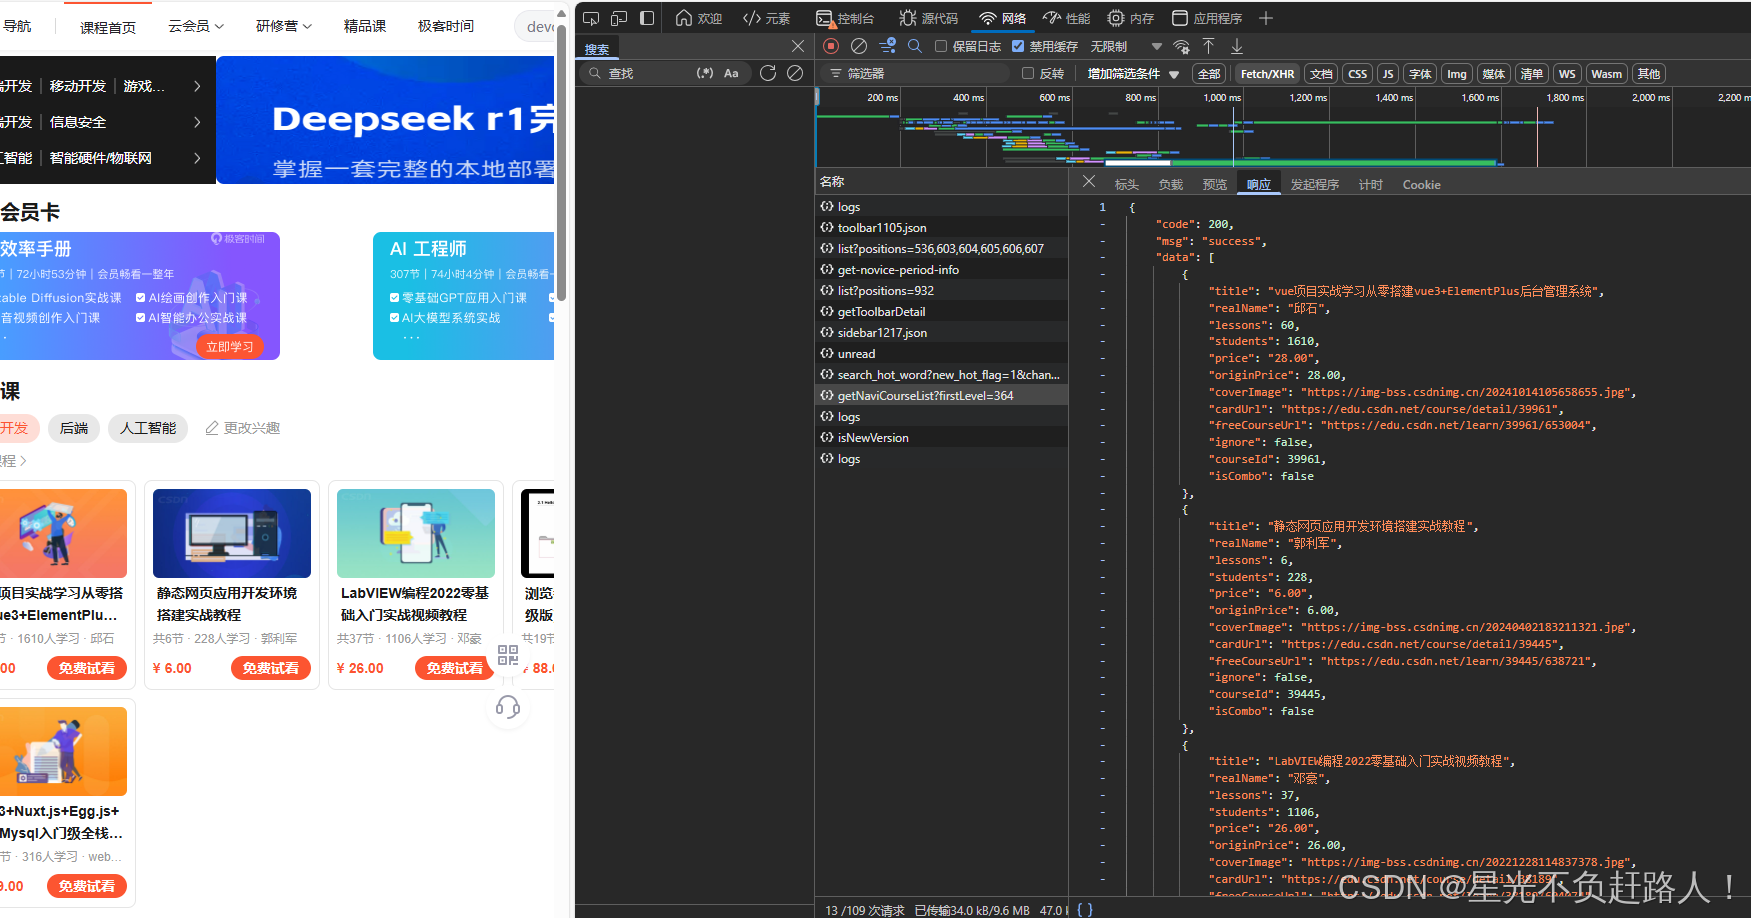
Task: Toggle the JS type filter
Action: click(x=1387, y=73)
